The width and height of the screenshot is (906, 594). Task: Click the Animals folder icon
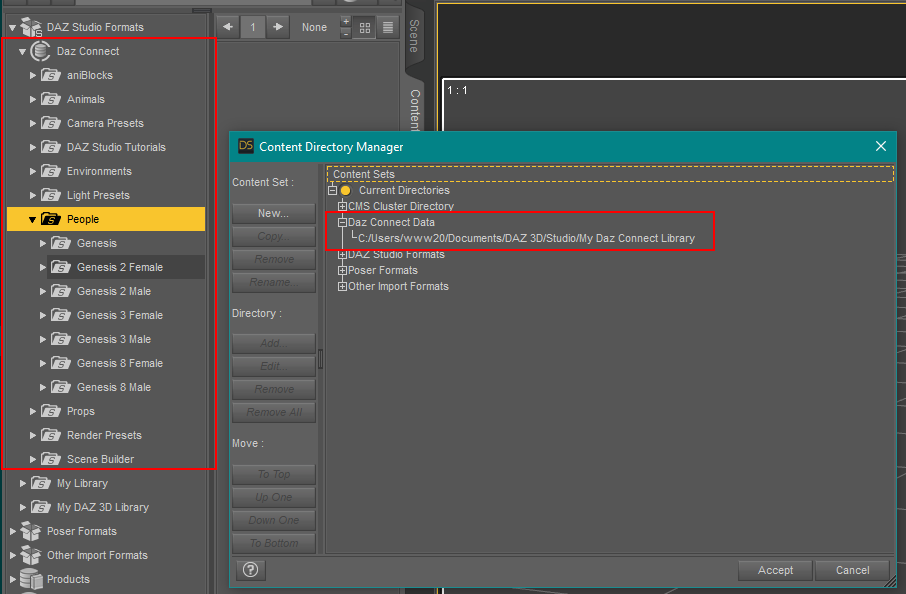click(51, 99)
